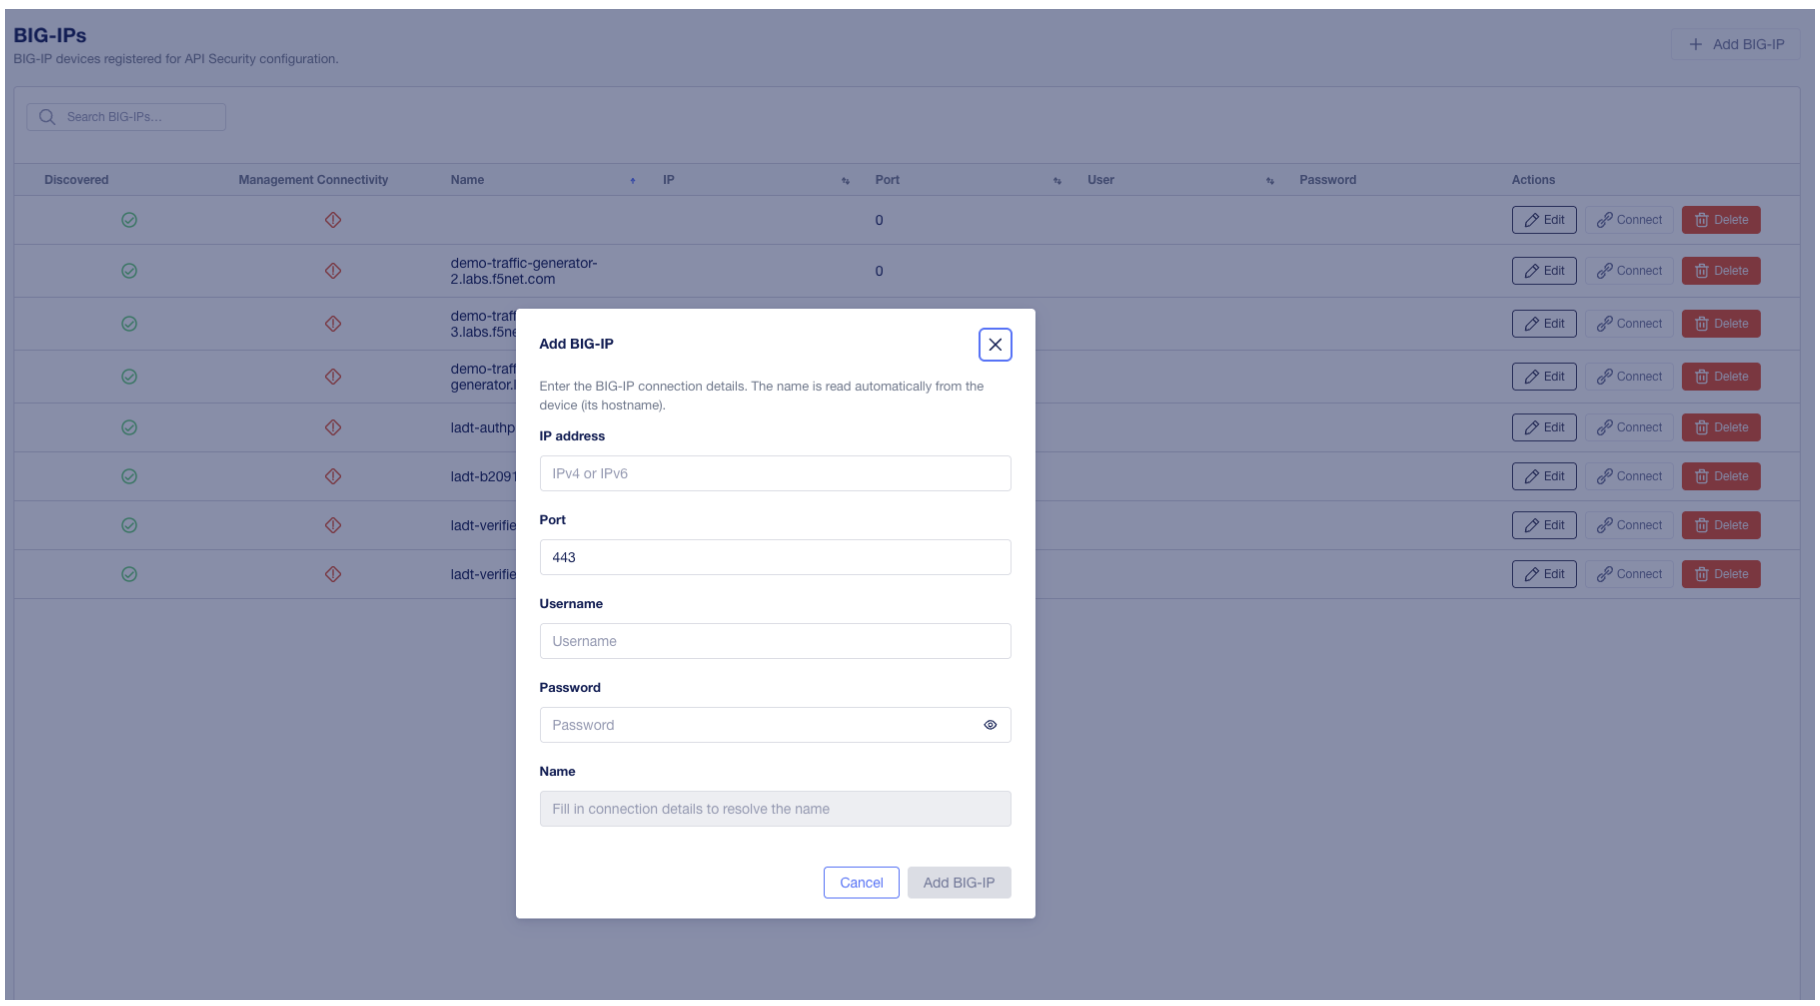Click the Username input field
The height and width of the screenshot is (1006, 1820).
774,641
